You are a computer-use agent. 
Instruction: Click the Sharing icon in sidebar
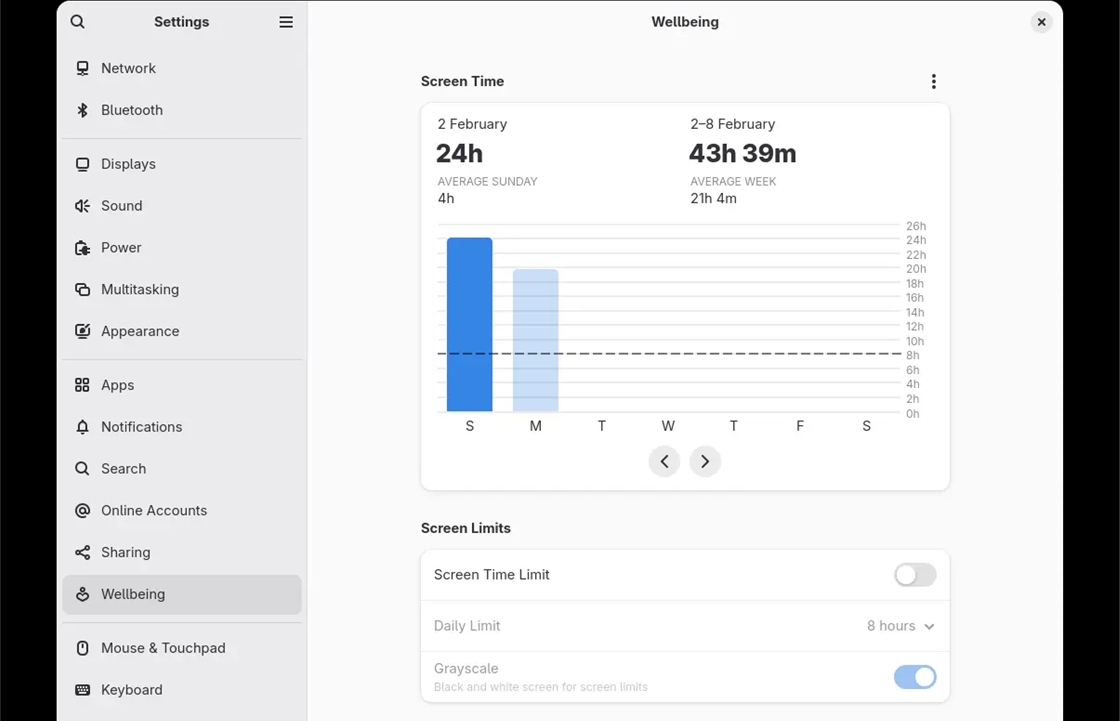coord(83,552)
